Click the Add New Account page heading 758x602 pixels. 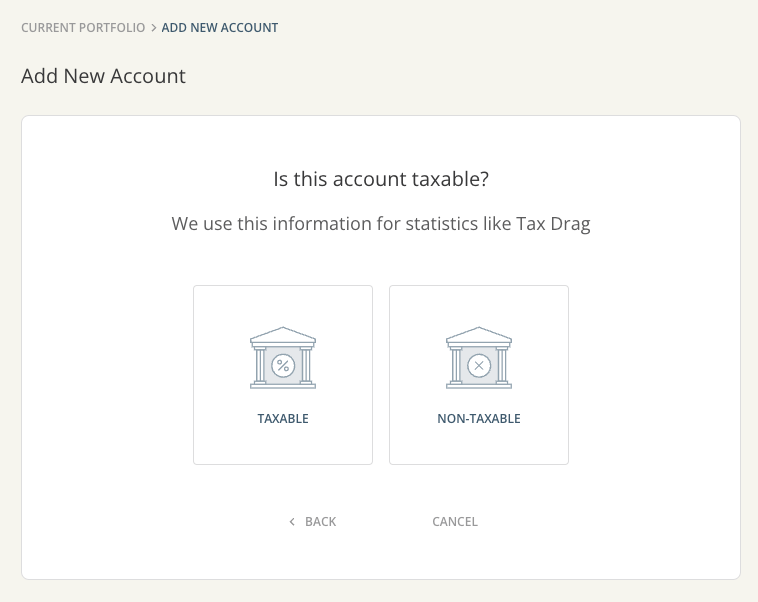pos(103,76)
